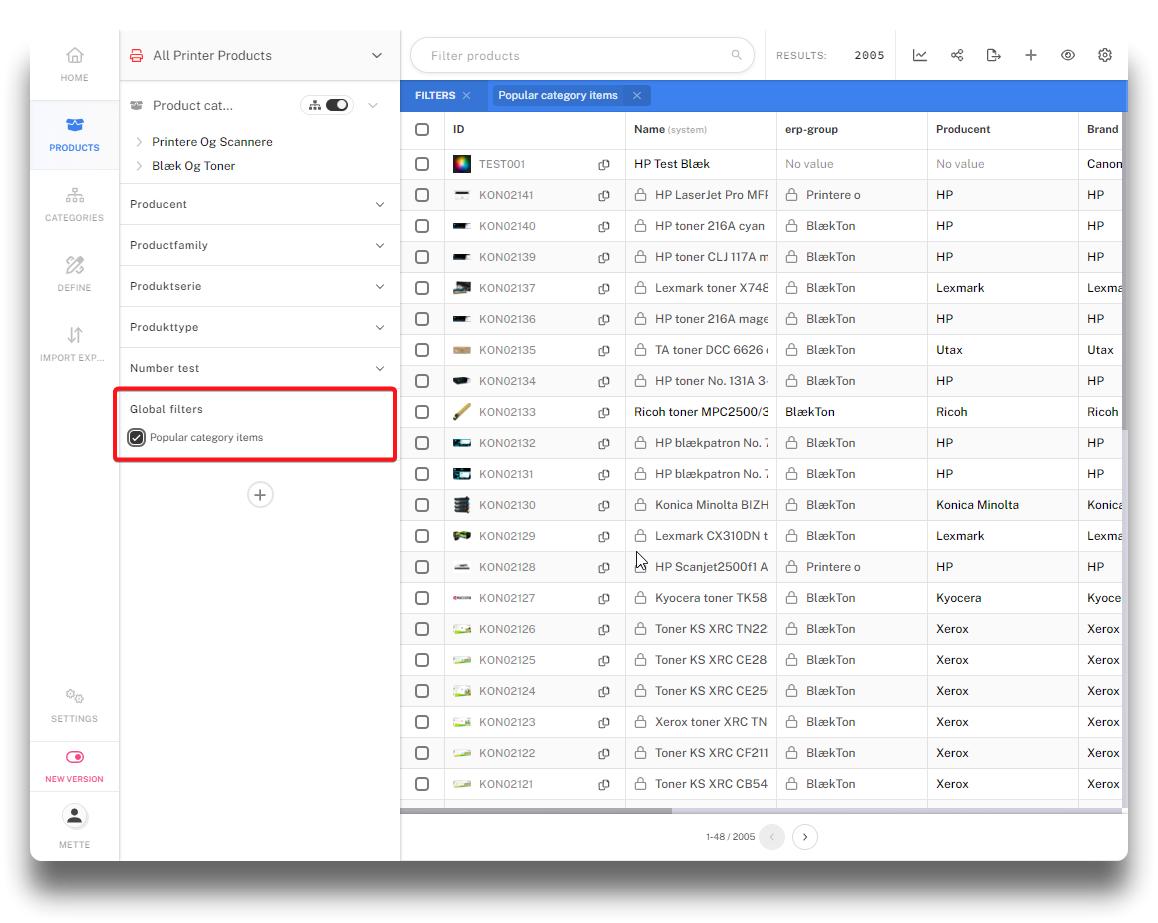Uncheck Popular category items checkbox

(x=137, y=438)
